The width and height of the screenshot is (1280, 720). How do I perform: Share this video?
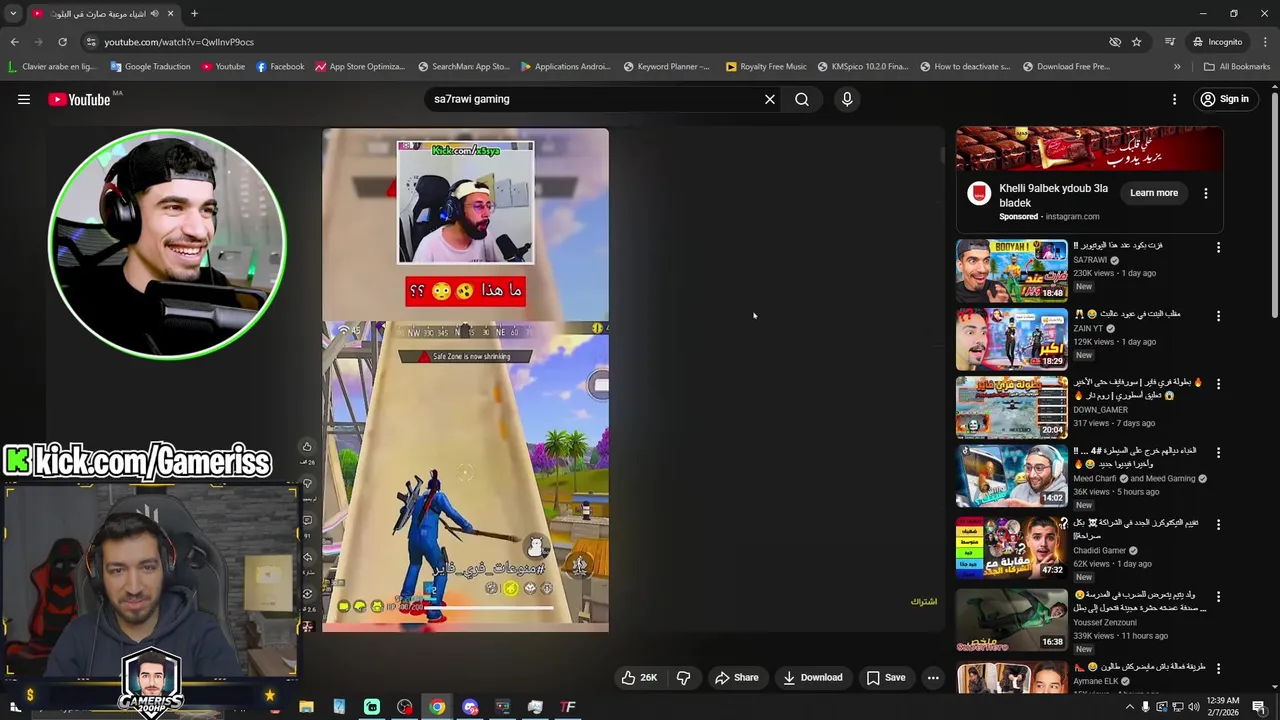coord(736,677)
